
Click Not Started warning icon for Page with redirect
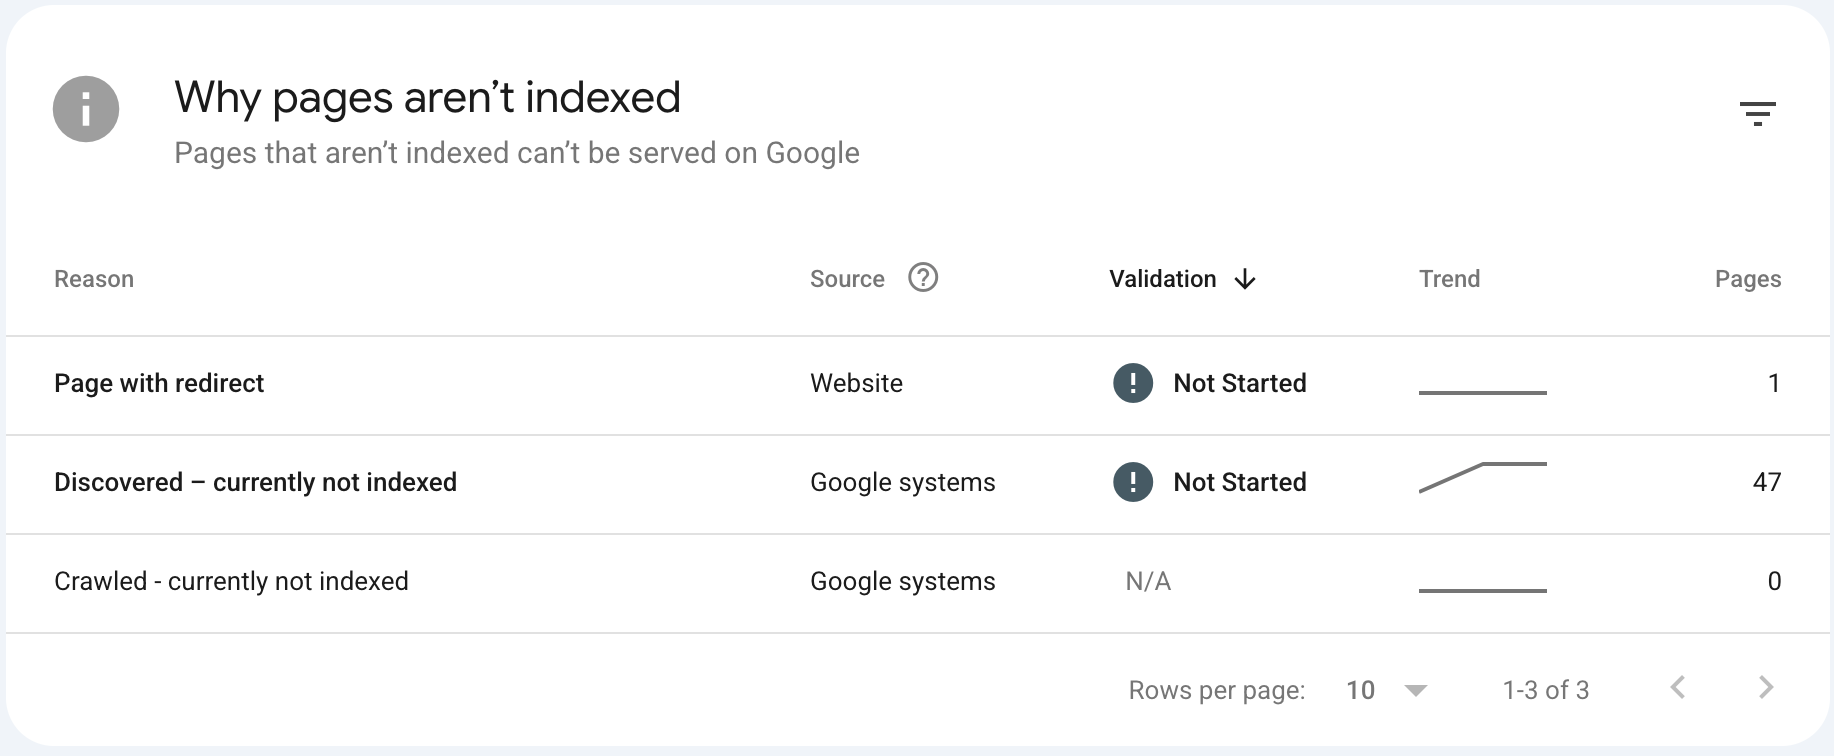pos(1133,383)
